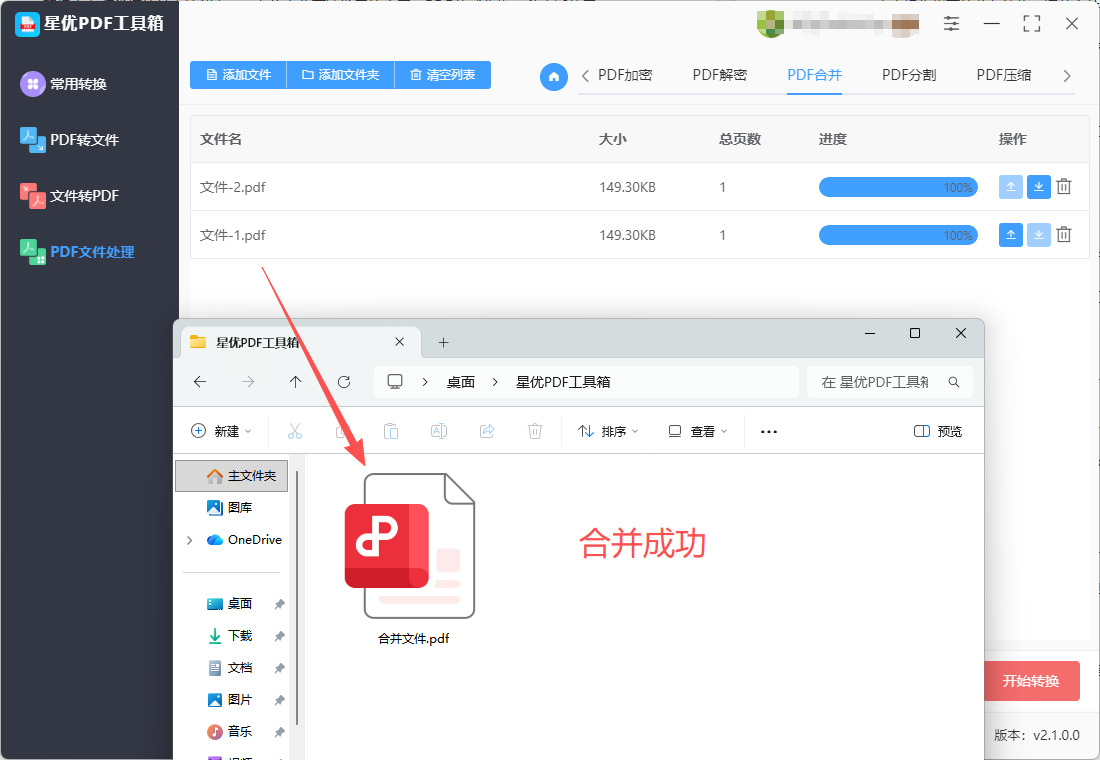
Task: Open PDF转文件 sidebar section
Action: [69, 140]
